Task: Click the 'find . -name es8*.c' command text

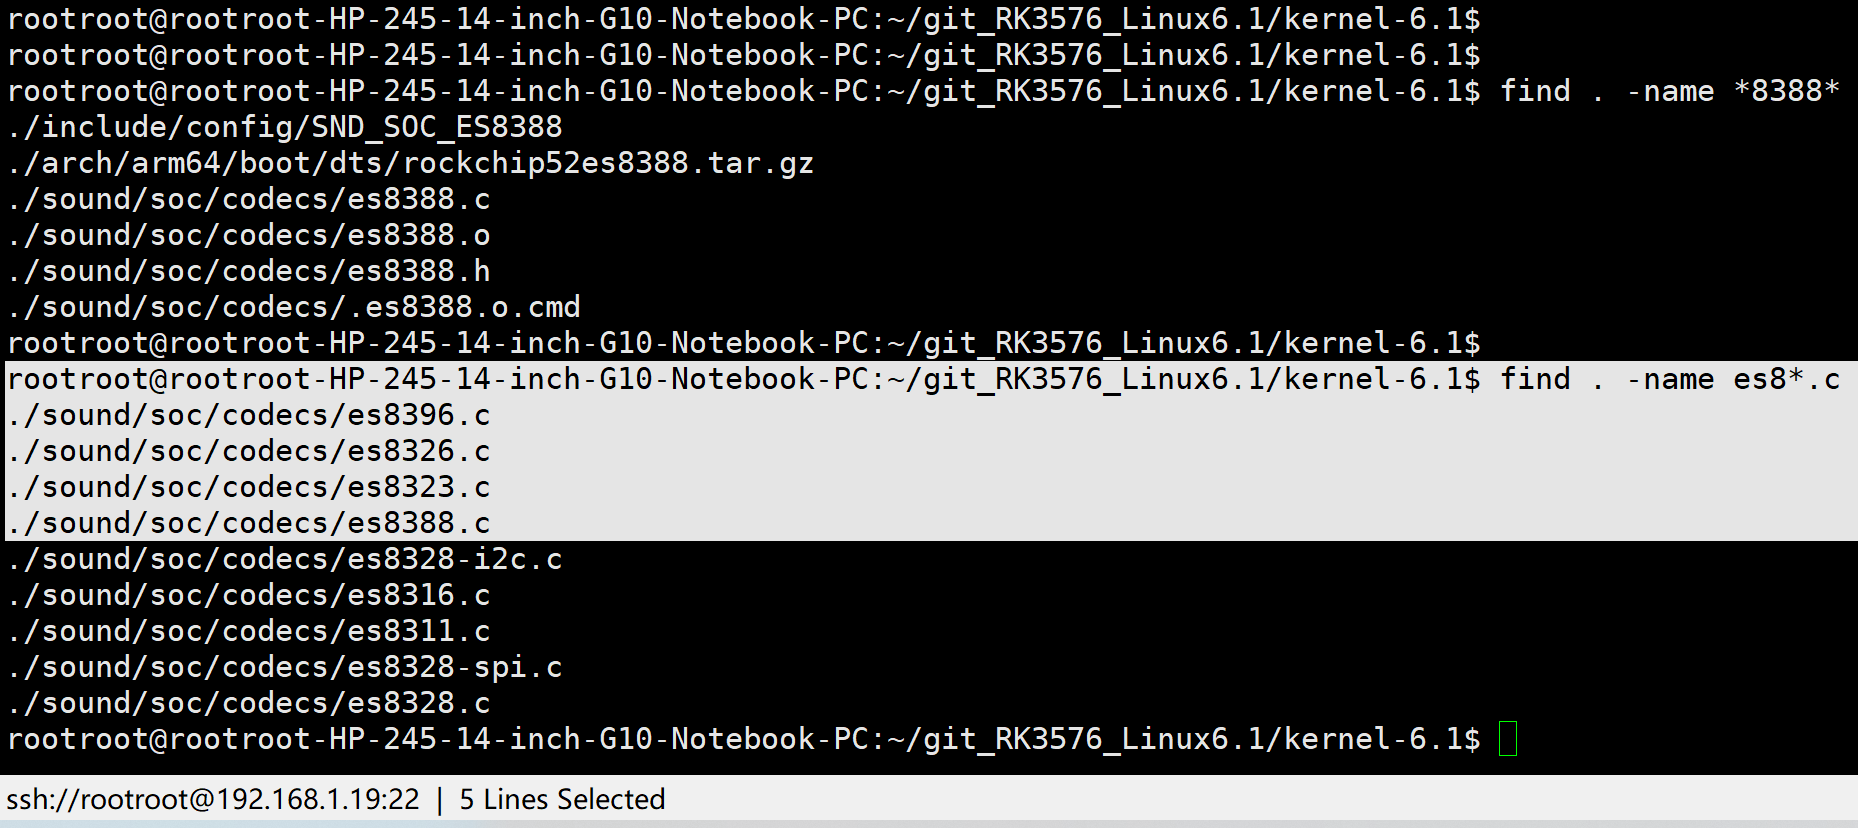Action: [1670, 379]
